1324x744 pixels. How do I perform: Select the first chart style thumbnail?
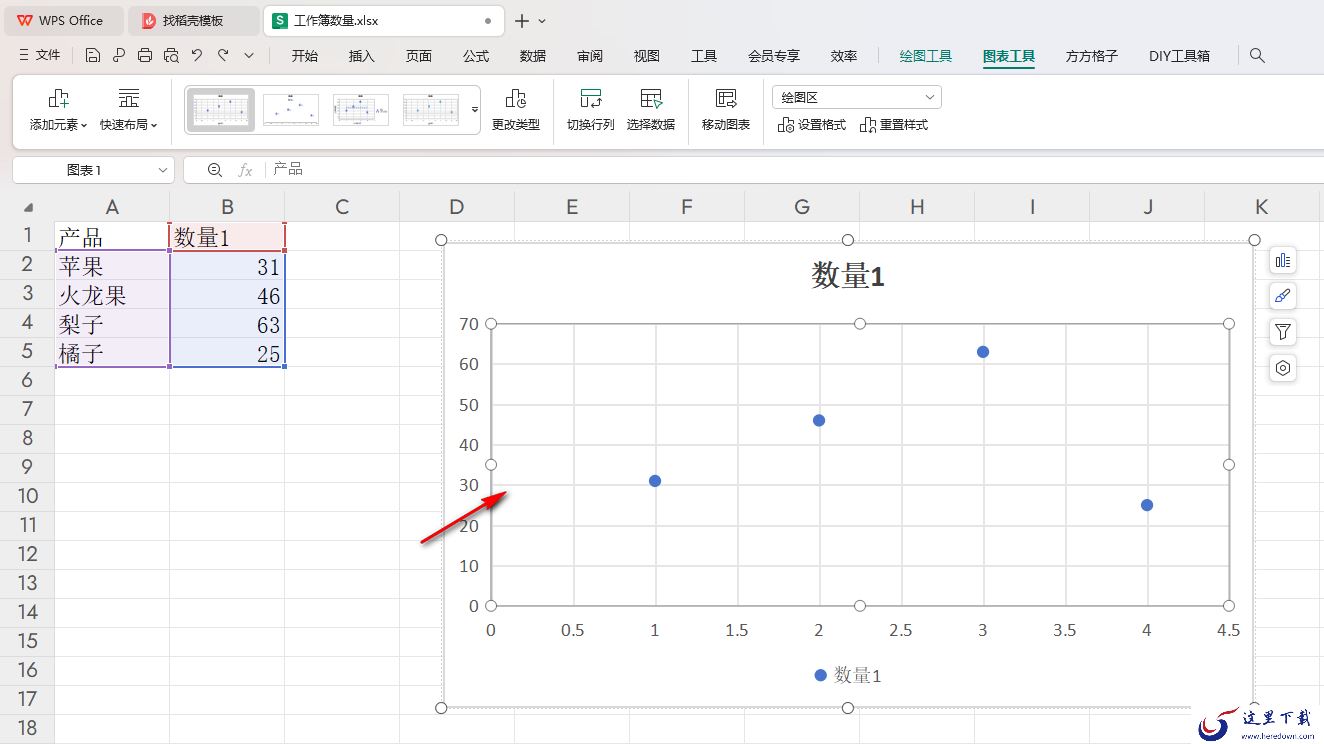[x=221, y=110]
